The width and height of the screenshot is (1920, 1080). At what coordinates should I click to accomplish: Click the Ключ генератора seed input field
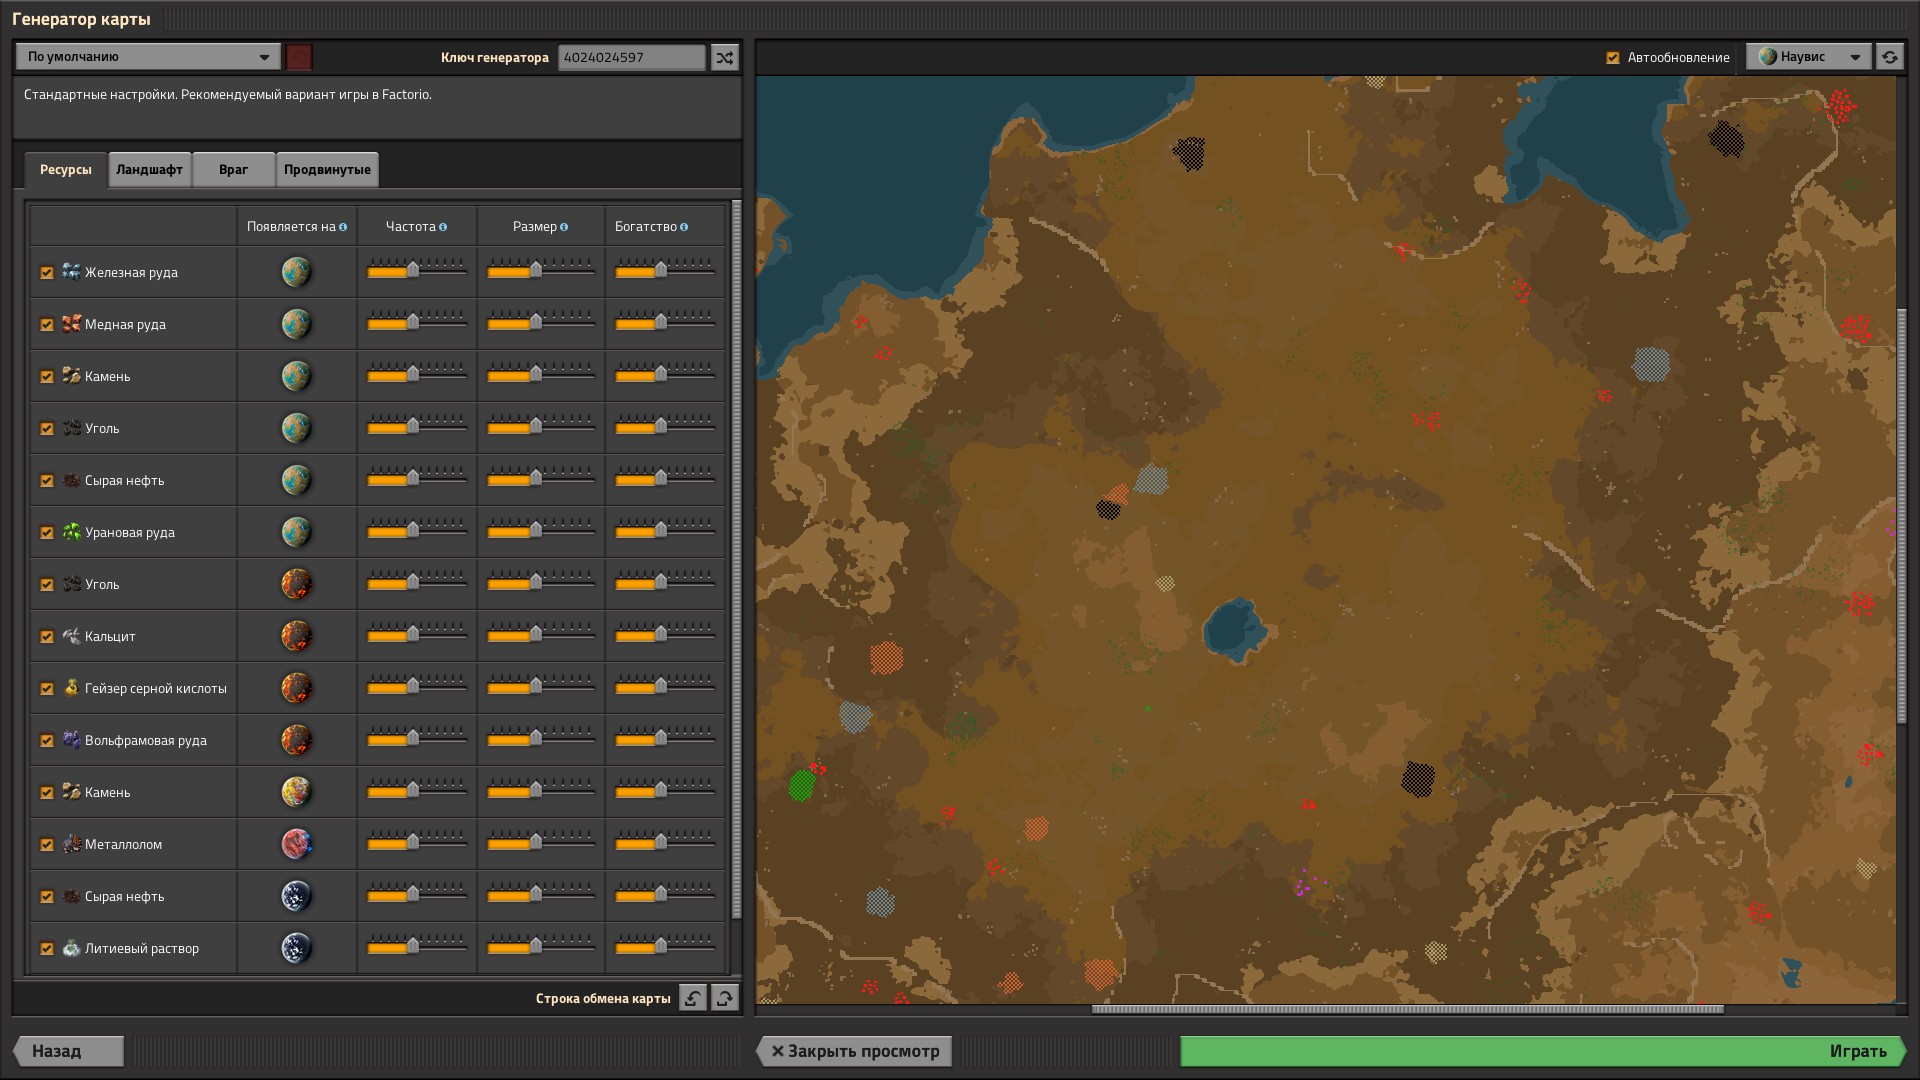tap(632, 57)
